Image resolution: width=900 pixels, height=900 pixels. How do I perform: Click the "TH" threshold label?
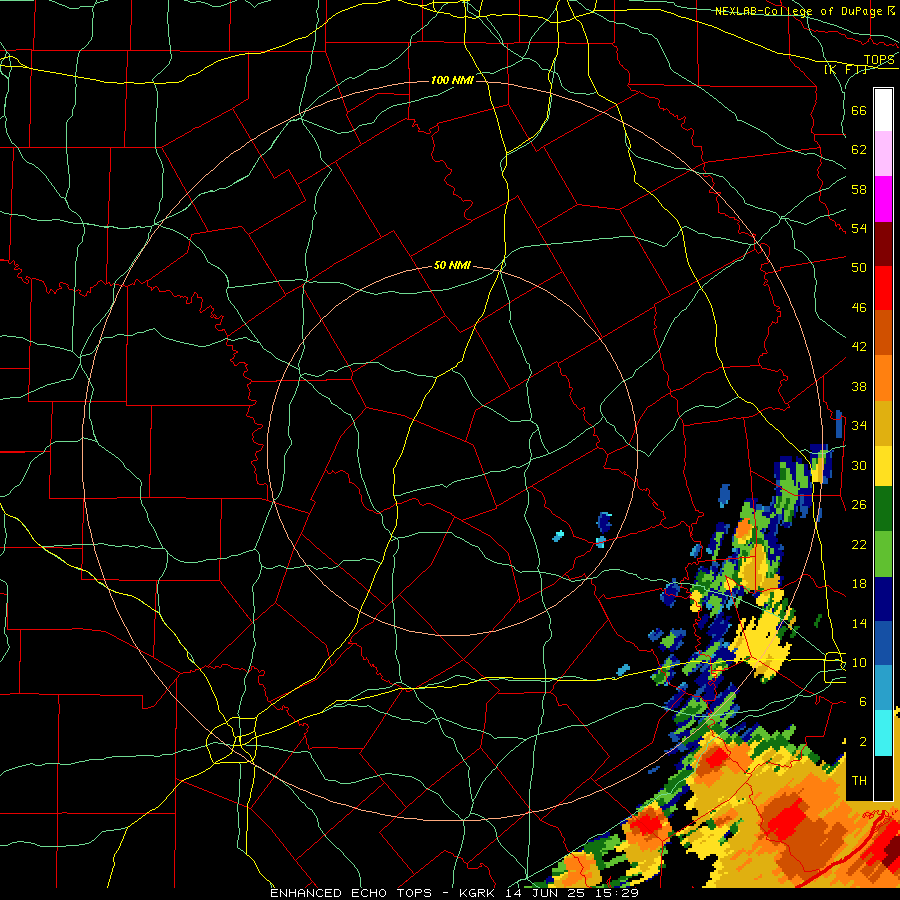859,781
